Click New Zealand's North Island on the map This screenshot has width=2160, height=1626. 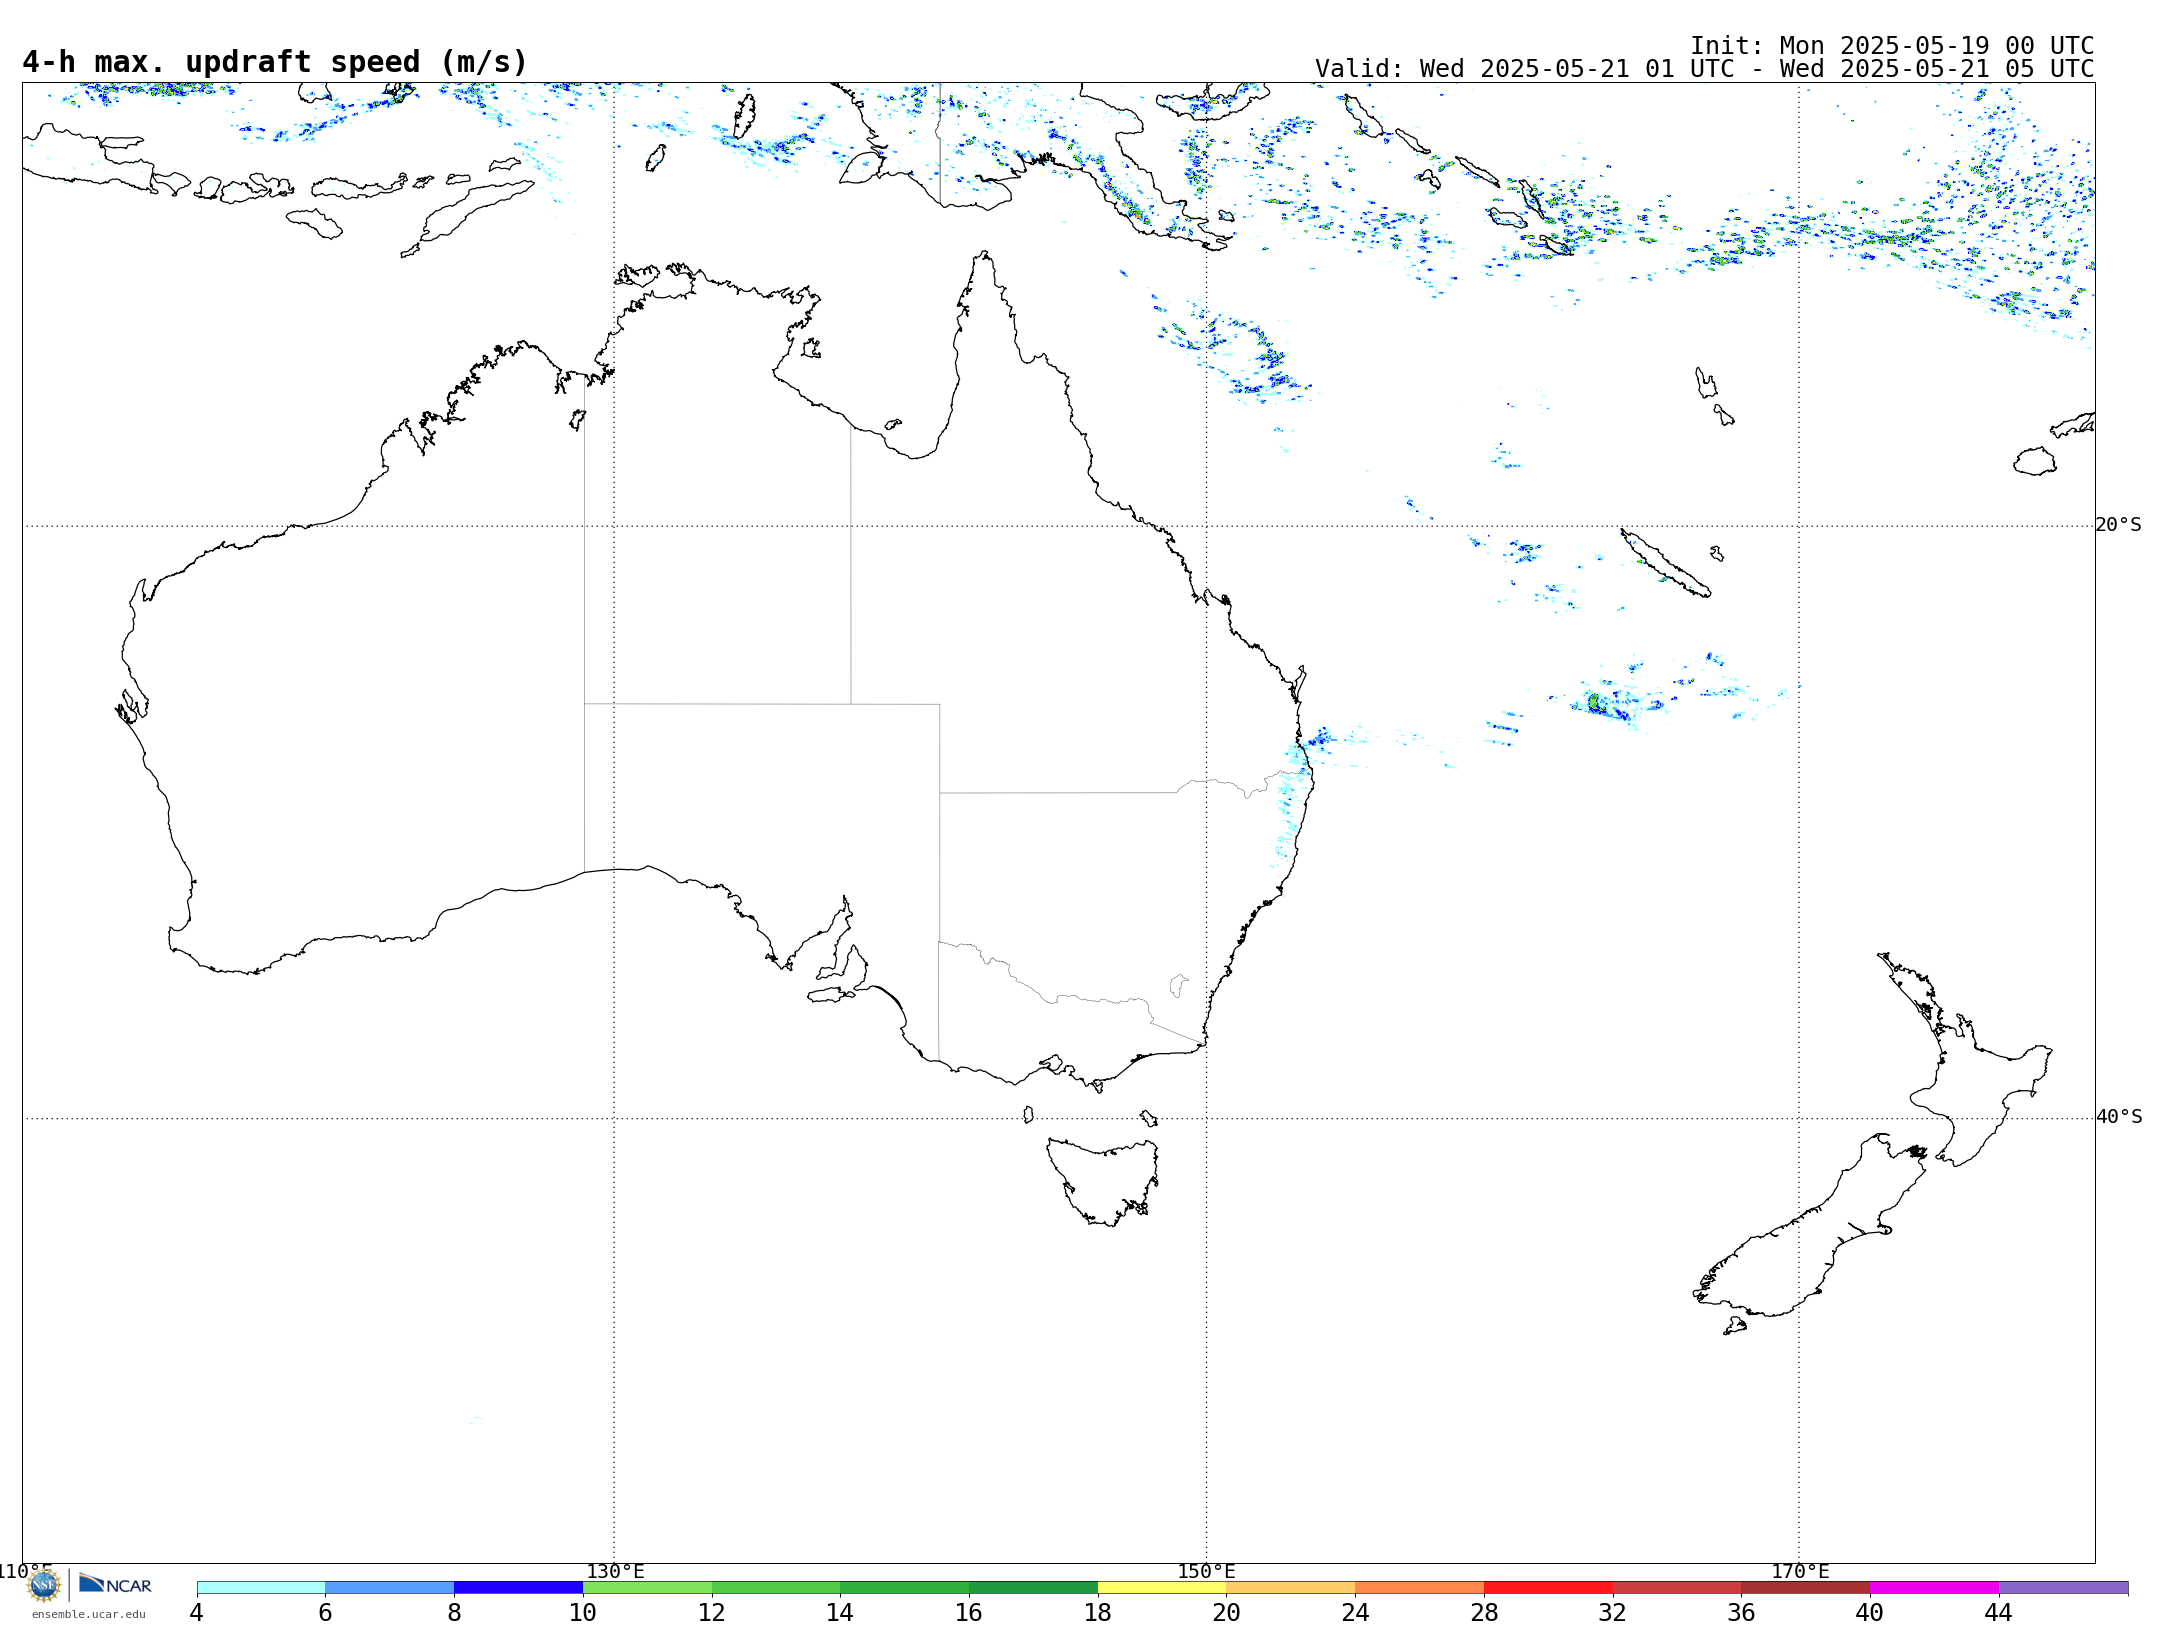1975,1080
